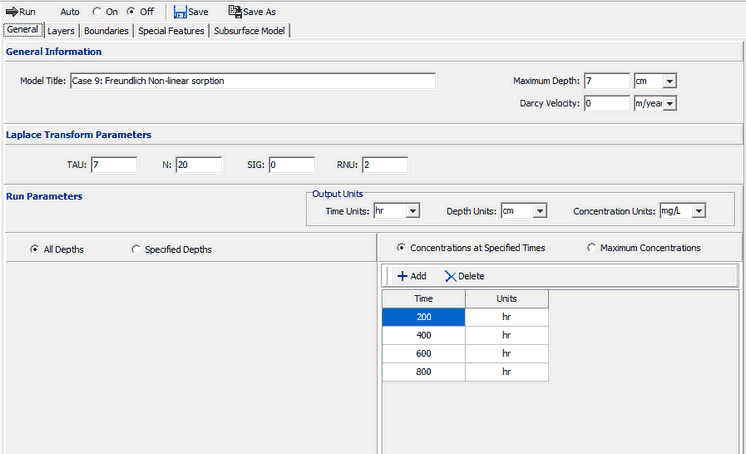Click the Darcy Velocity value field
Image resolution: width=746 pixels, height=454 pixels.
click(607, 103)
